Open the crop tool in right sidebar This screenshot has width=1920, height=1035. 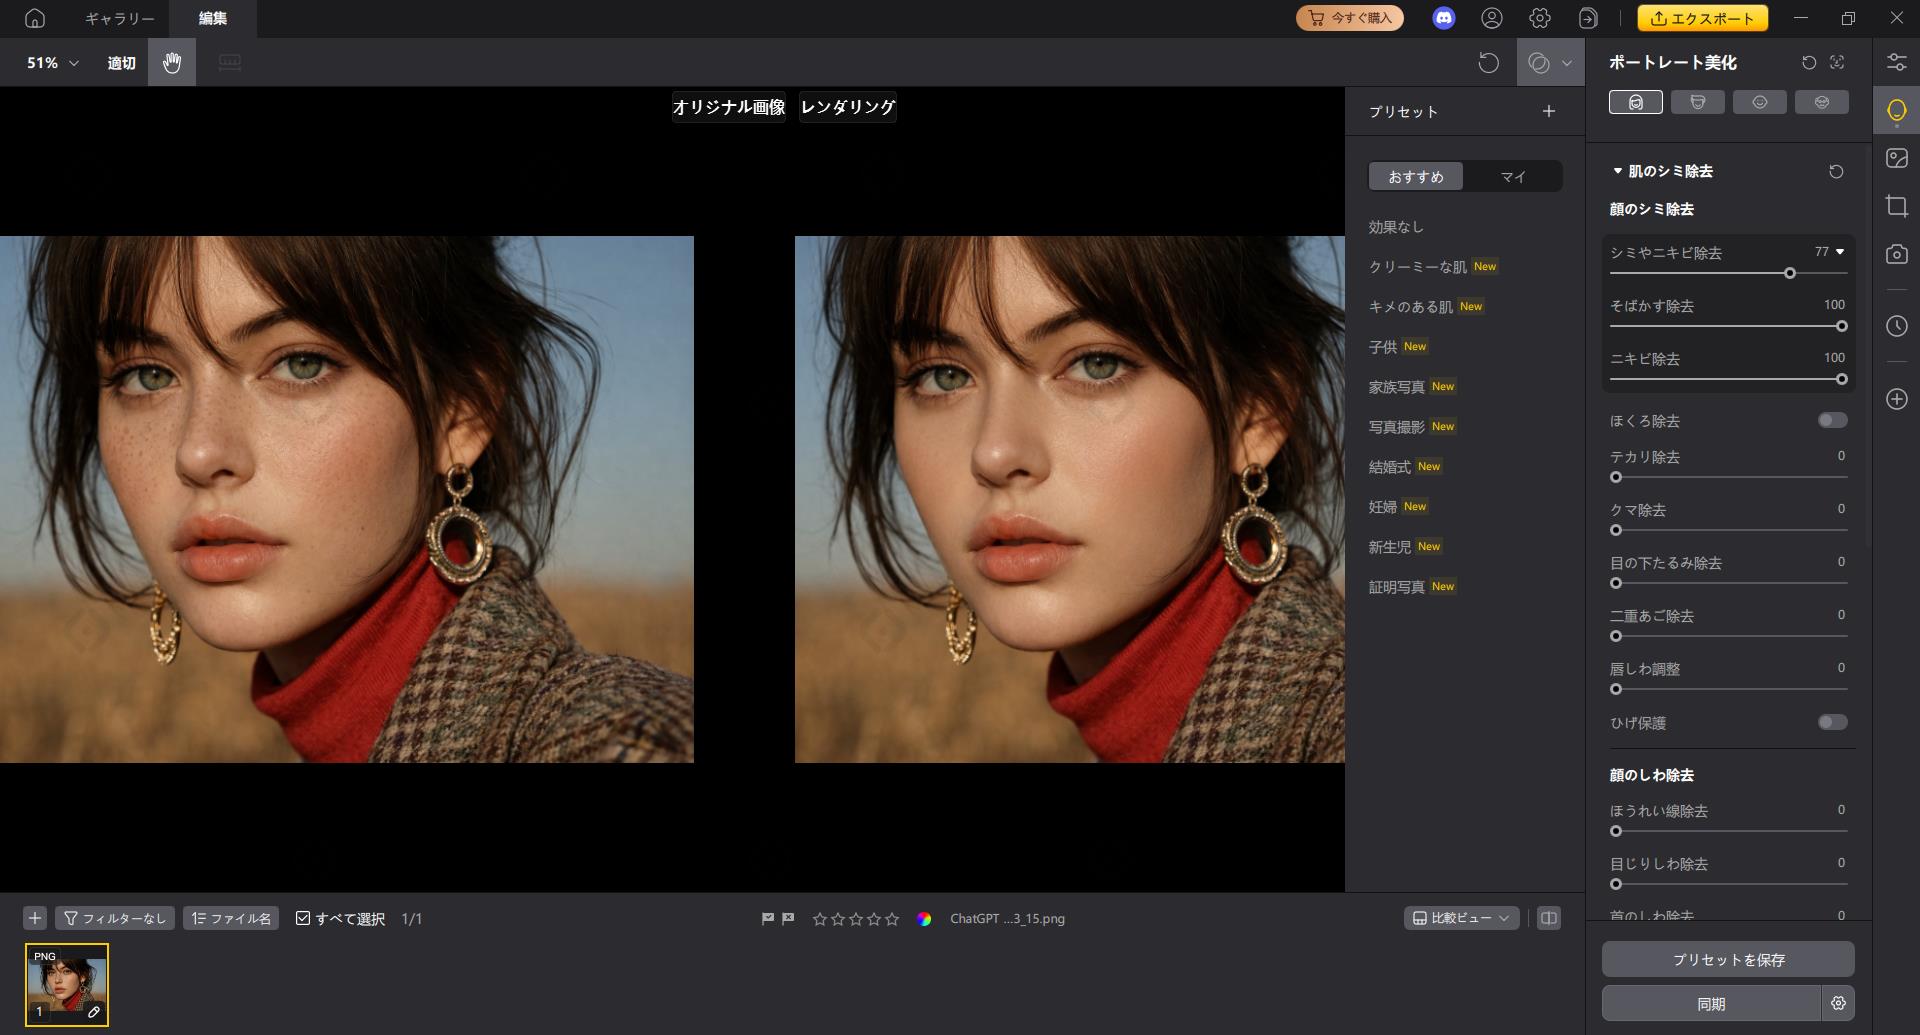tap(1896, 207)
